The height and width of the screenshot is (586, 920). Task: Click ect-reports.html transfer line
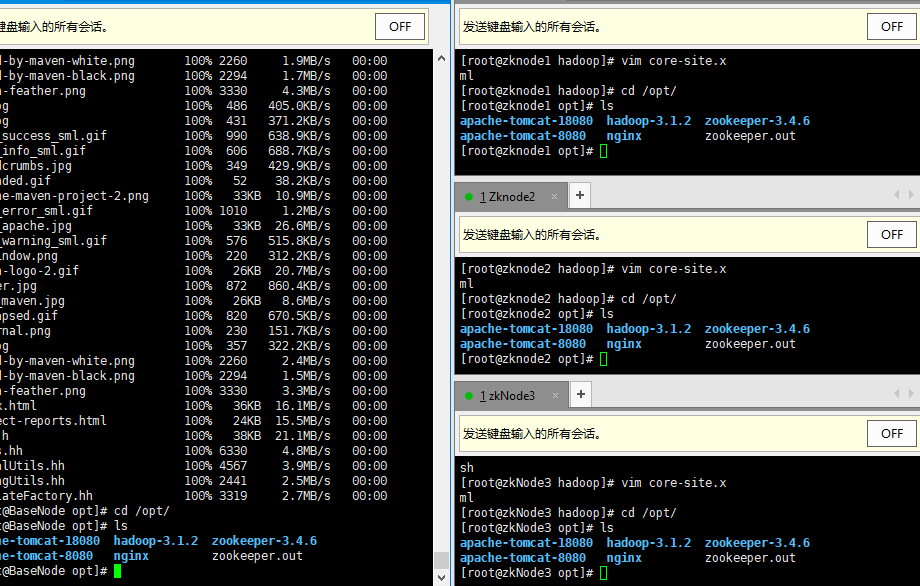click(x=194, y=421)
